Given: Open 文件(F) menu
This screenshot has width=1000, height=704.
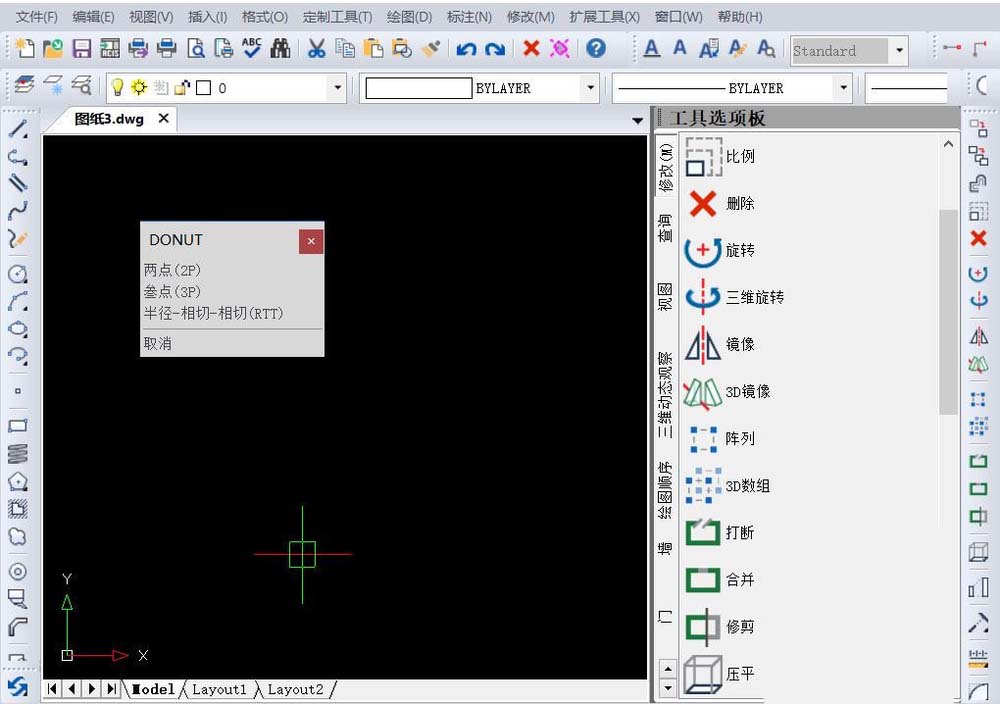Looking at the screenshot, I should 36,17.
